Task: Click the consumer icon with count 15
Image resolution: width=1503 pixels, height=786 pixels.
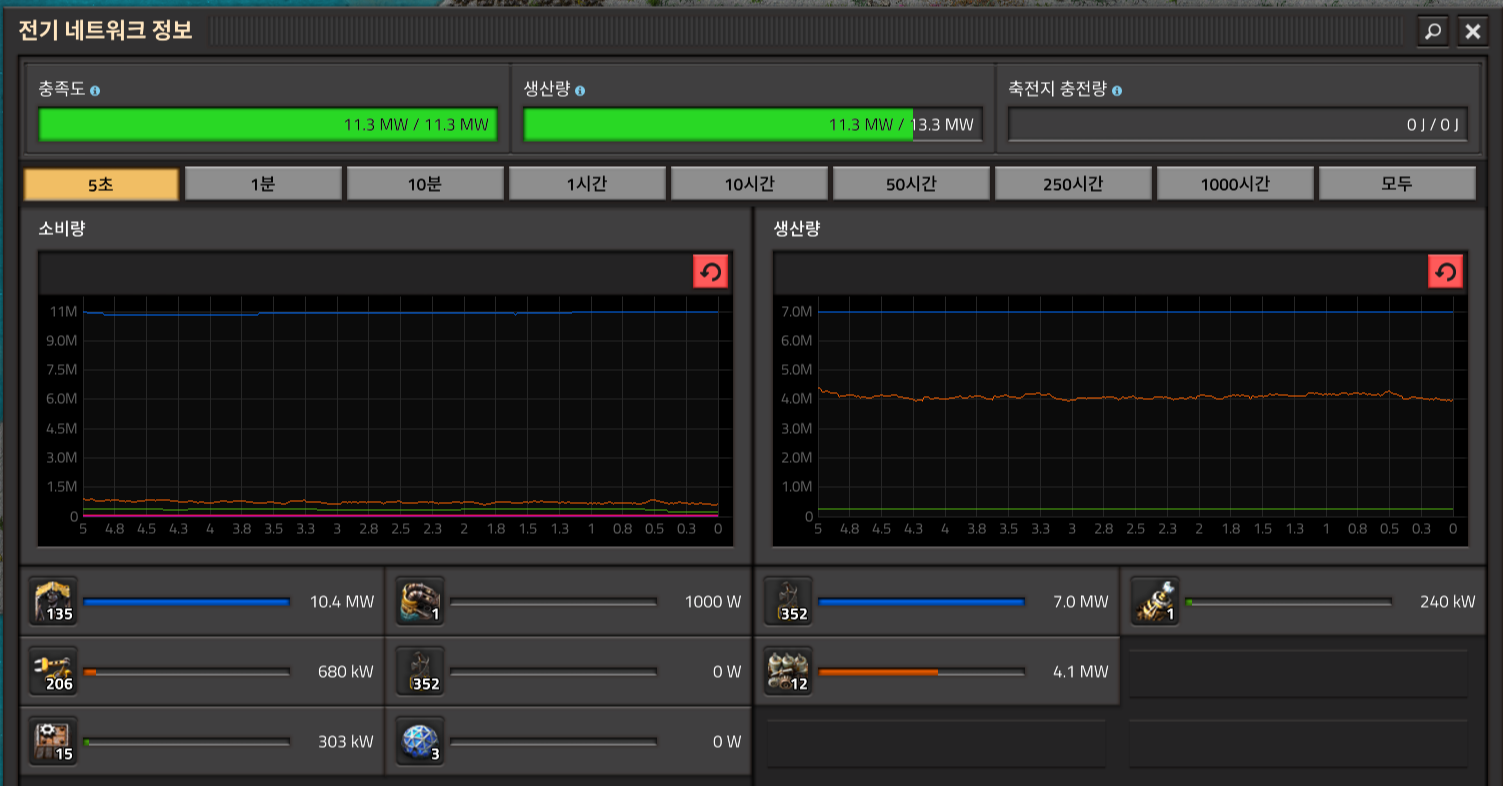Action: (53, 742)
